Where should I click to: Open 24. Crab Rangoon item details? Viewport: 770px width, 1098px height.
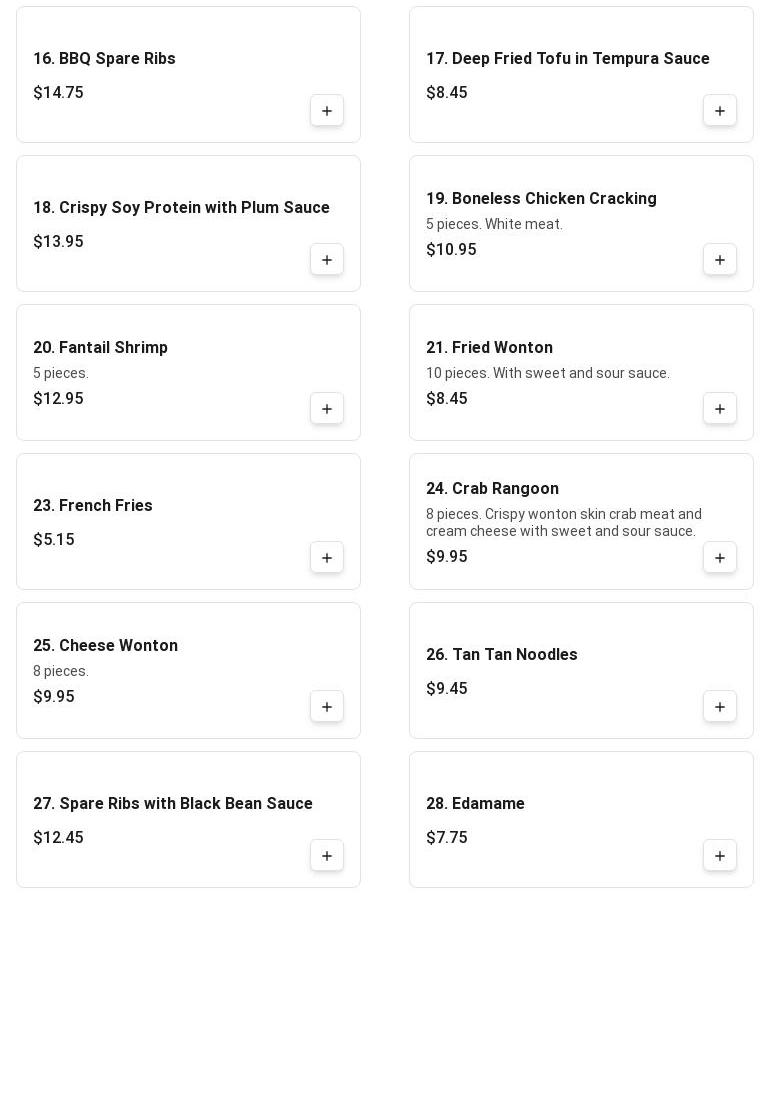pyautogui.click(x=492, y=489)
